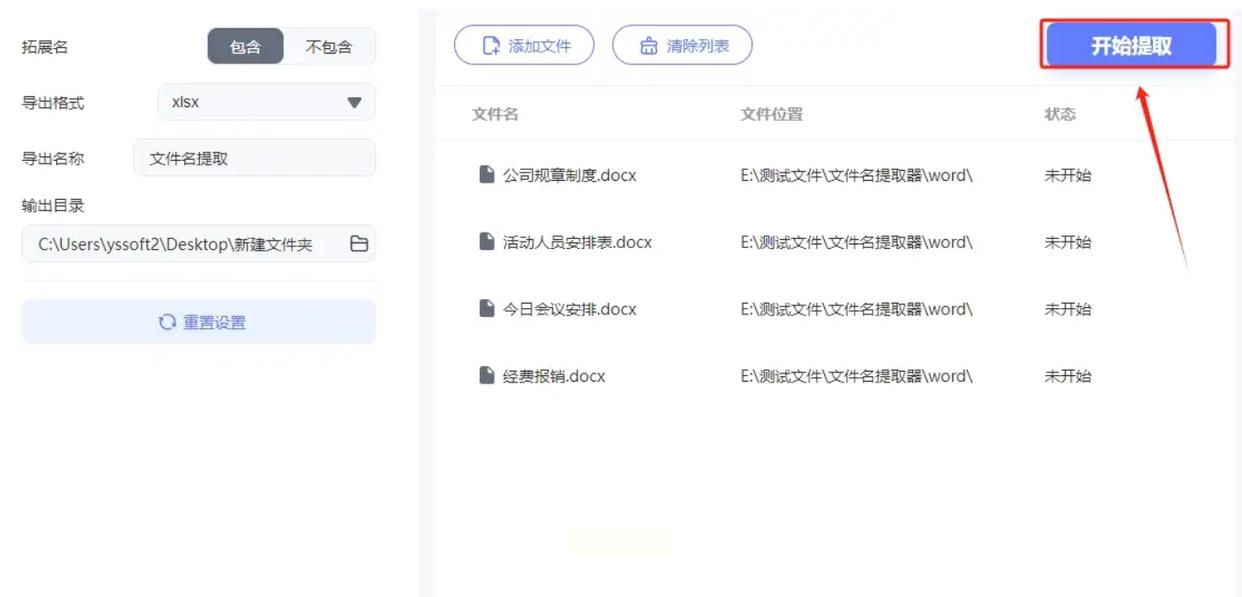The image size is (1242, 597).
Task: Click the dropdown arrow of 导出格式
Action: coord(354,102)
